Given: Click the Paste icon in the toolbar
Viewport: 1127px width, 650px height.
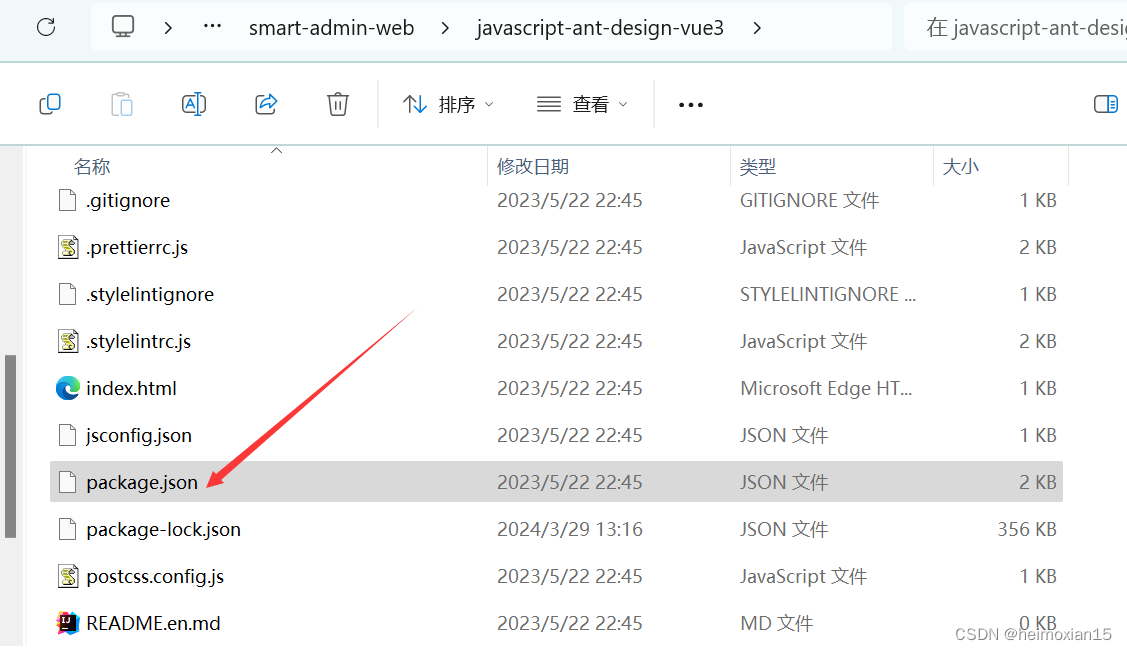Looking at the screenshot, I should coord(122,103).
